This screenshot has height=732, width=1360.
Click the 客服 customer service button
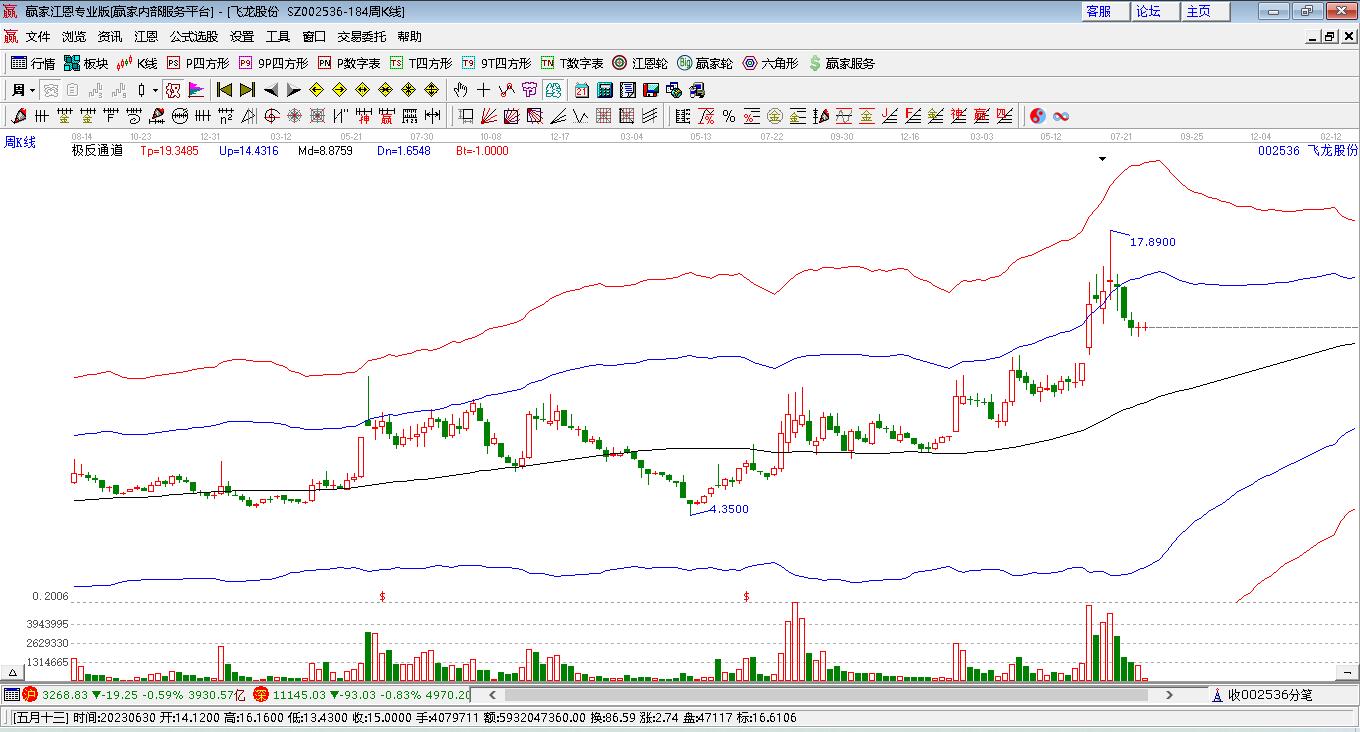click(x=1098, y=11)
